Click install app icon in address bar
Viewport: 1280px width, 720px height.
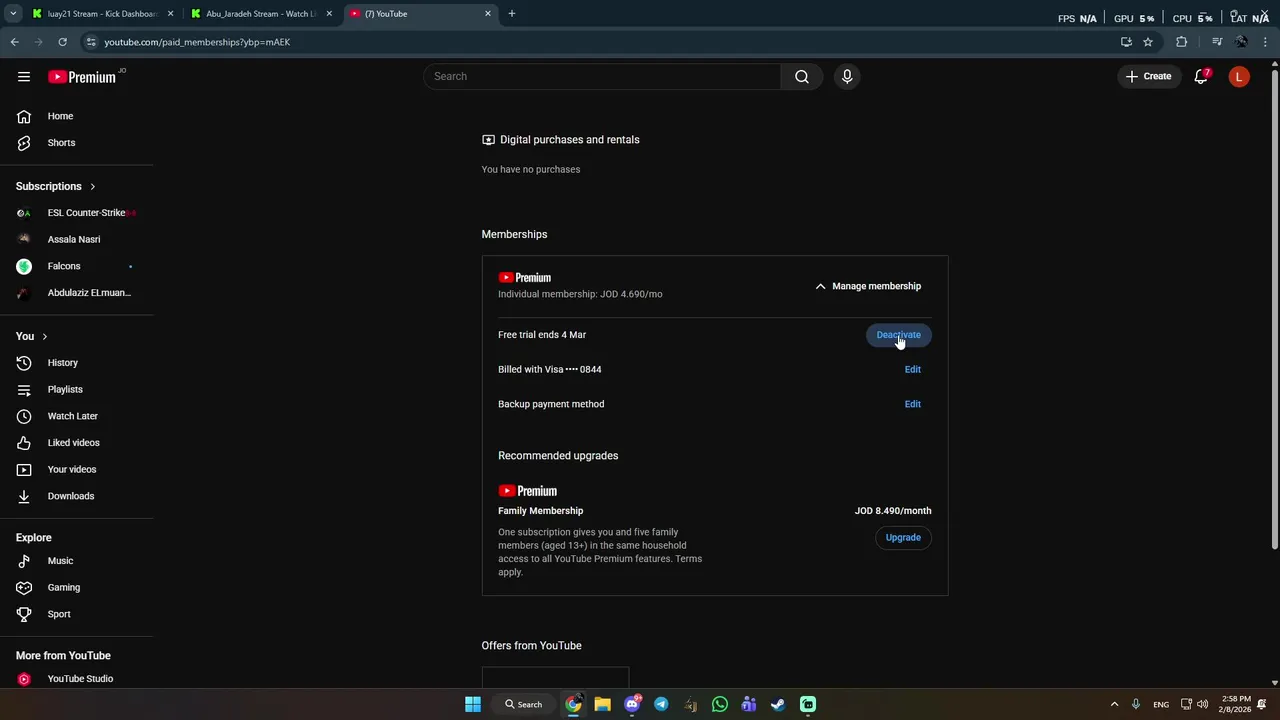click(x=1126, y=42)
